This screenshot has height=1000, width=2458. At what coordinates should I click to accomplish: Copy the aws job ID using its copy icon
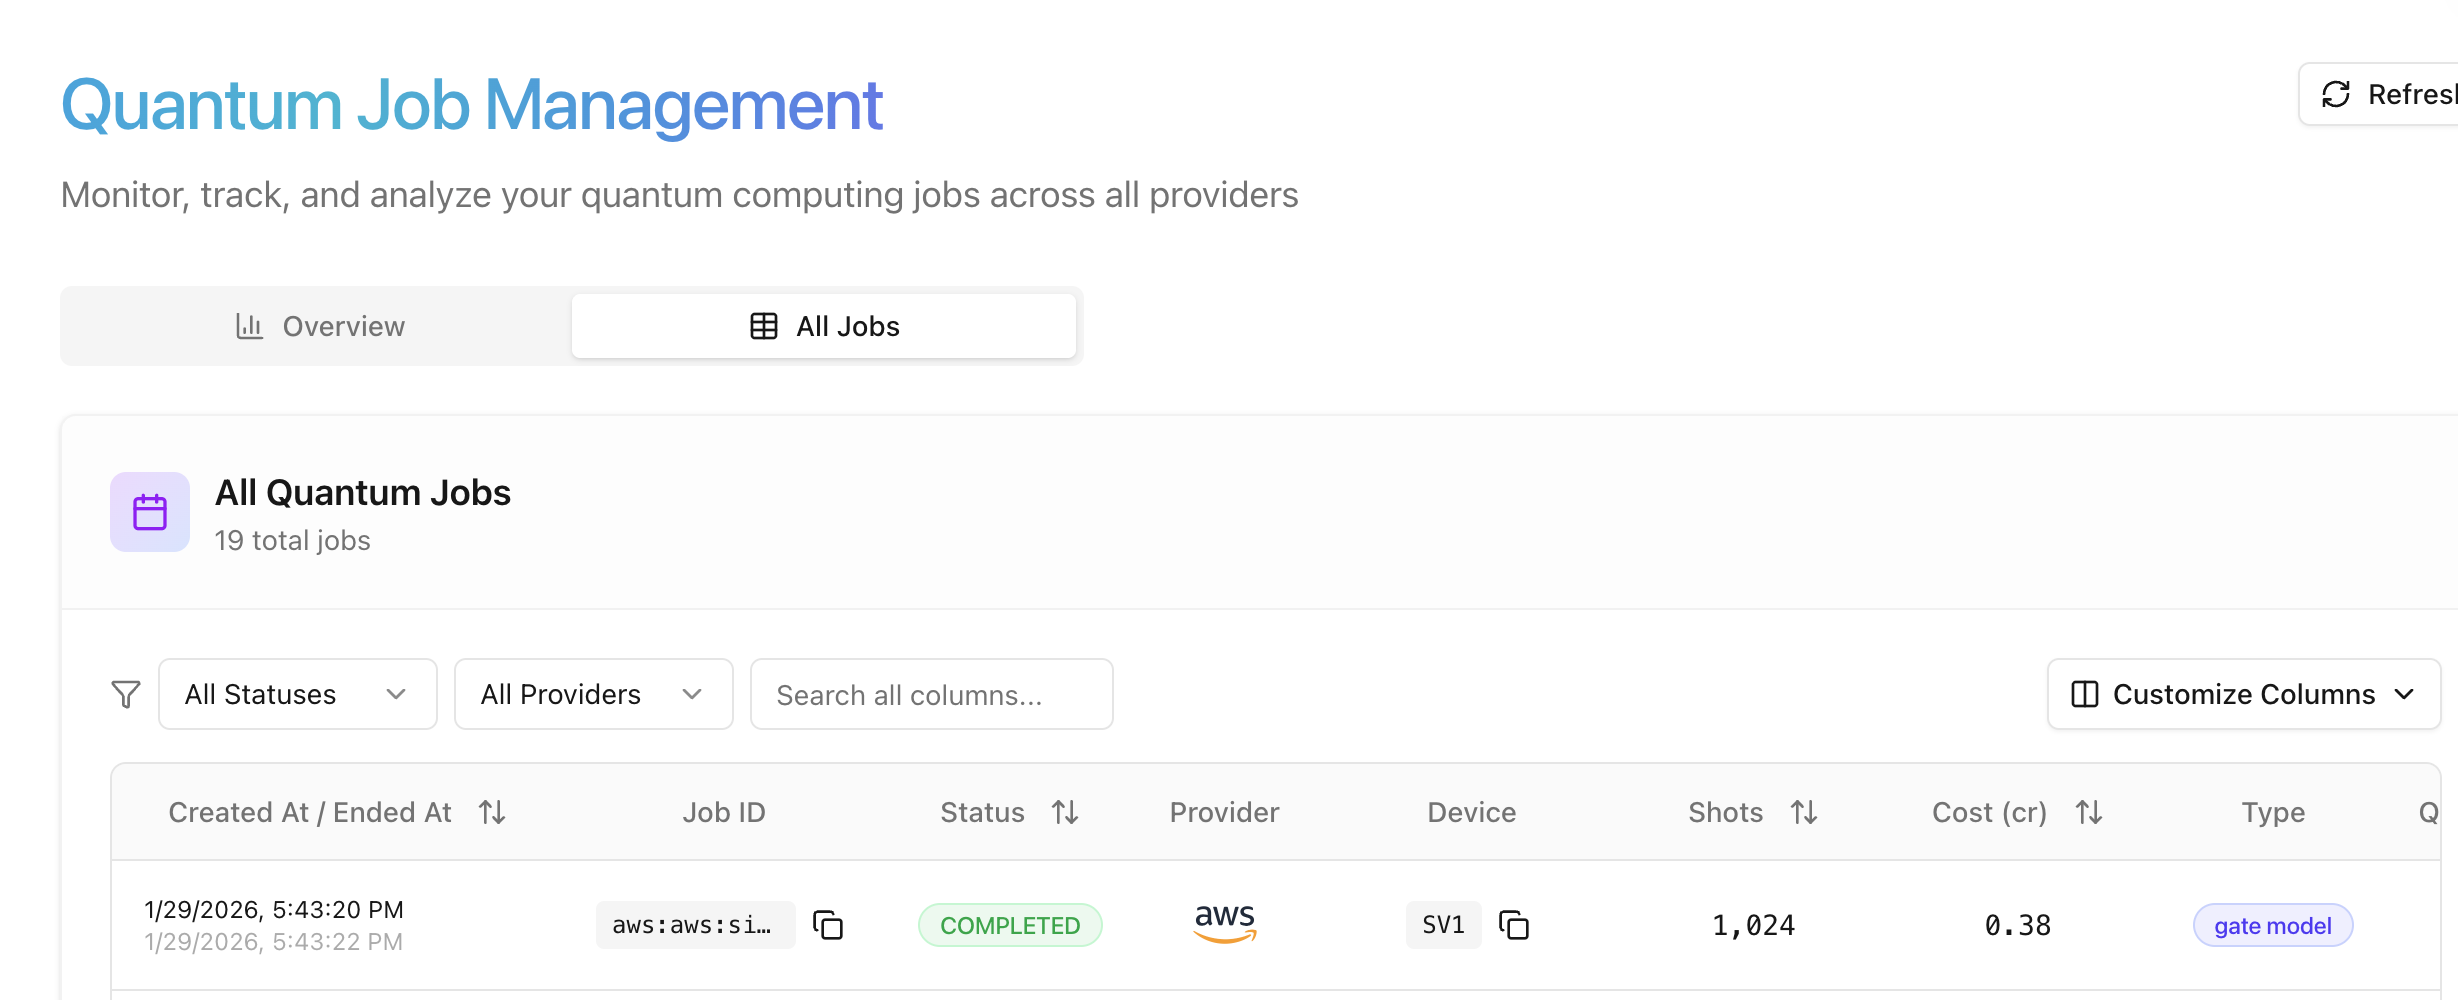(x=828, y=925)
